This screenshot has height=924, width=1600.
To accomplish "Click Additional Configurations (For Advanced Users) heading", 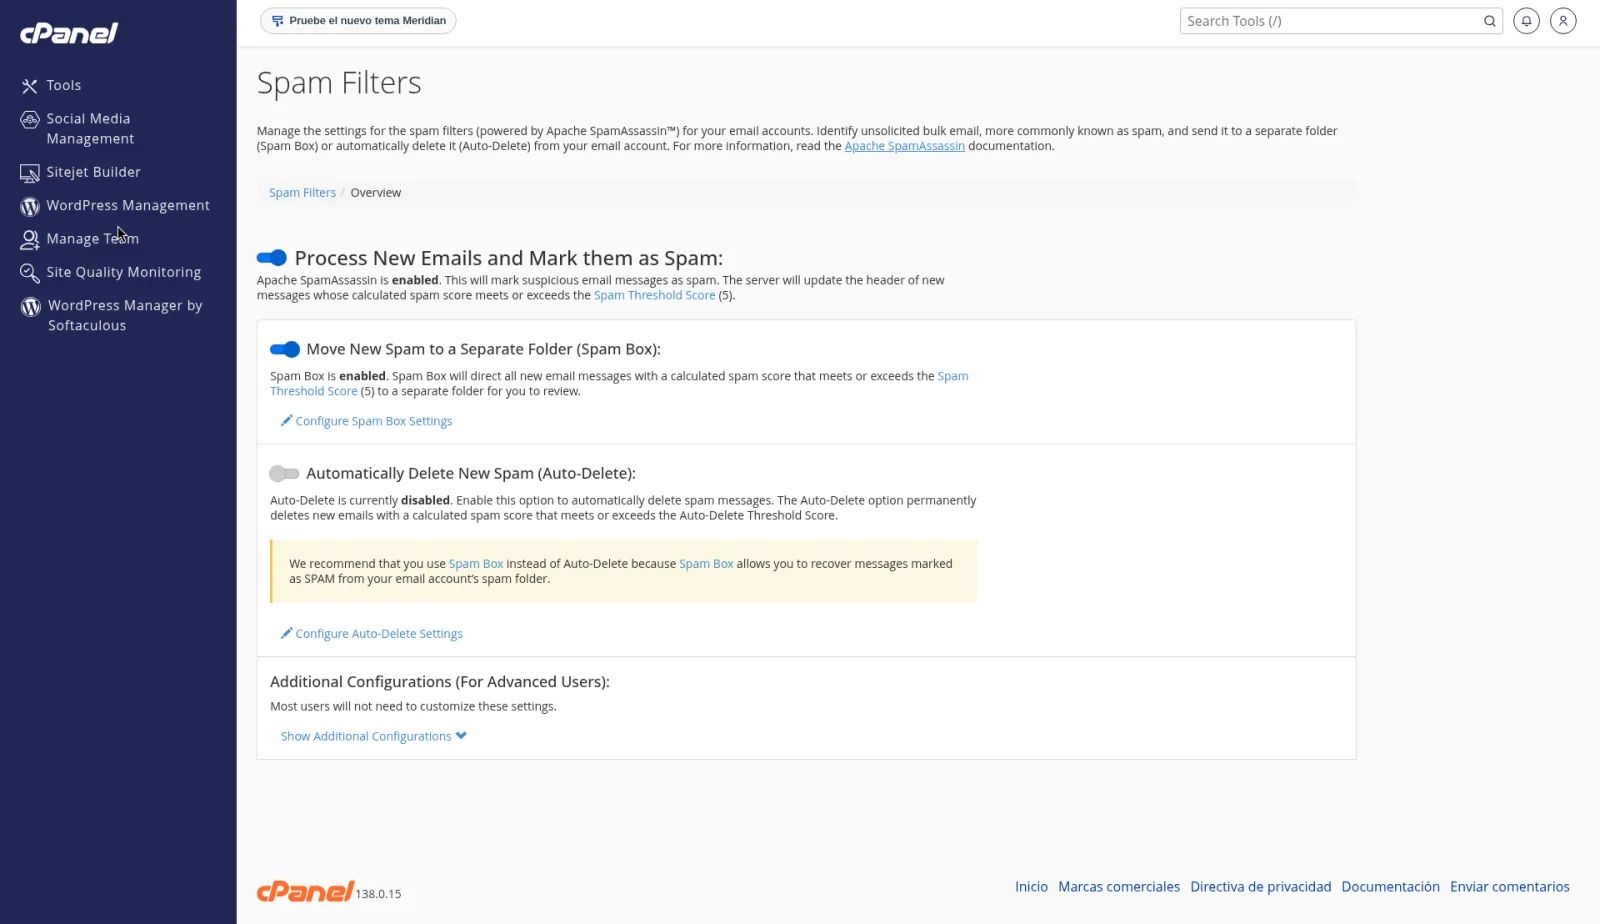I will click(x=440, y=682).
